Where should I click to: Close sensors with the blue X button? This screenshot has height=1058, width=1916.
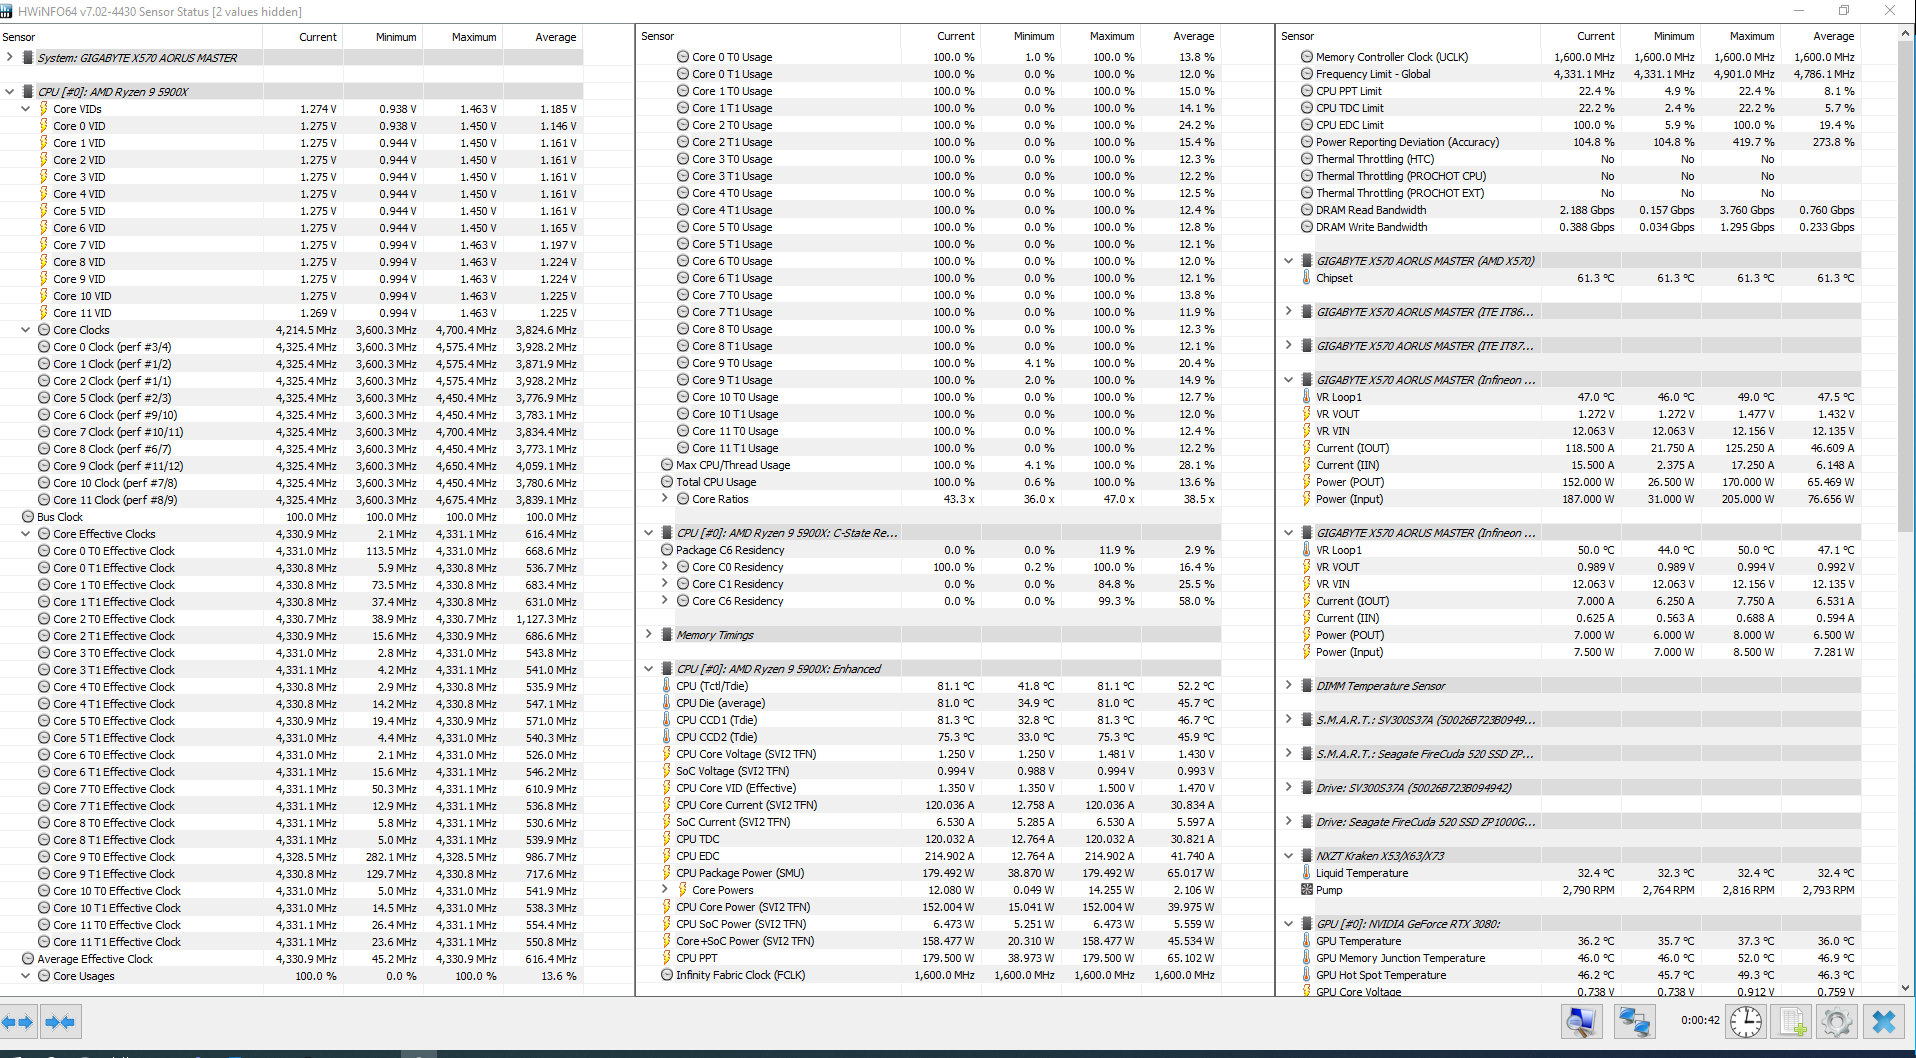coord(1884,1021)
